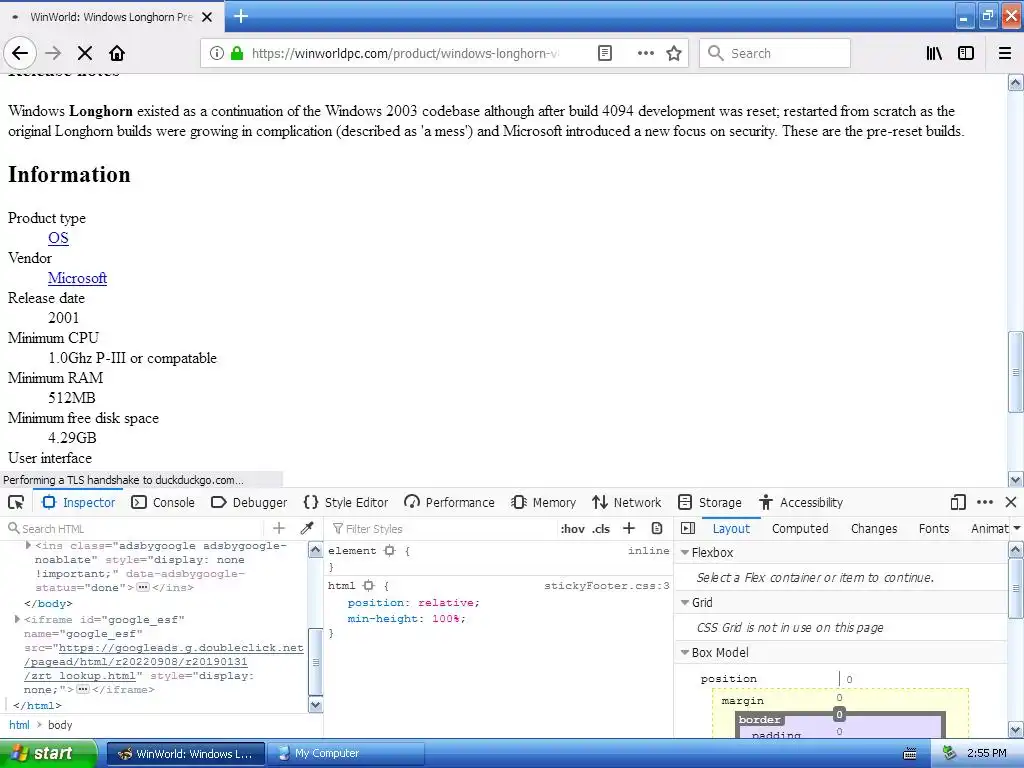The width and height of the screenshot is (1024, 768).
Task: Select the Fonts sidebar tab
Action: (934, 528)
